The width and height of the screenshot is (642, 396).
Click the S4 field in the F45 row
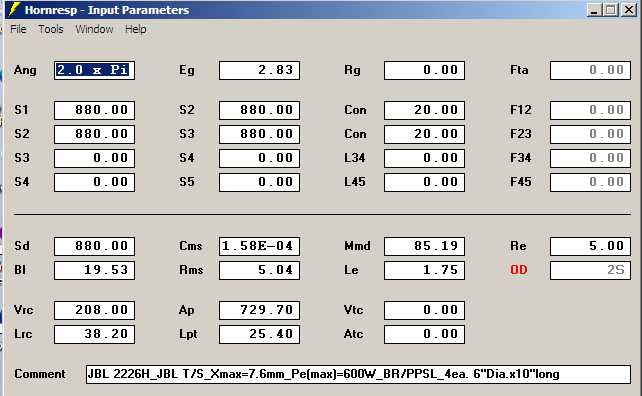coord(94,182)
